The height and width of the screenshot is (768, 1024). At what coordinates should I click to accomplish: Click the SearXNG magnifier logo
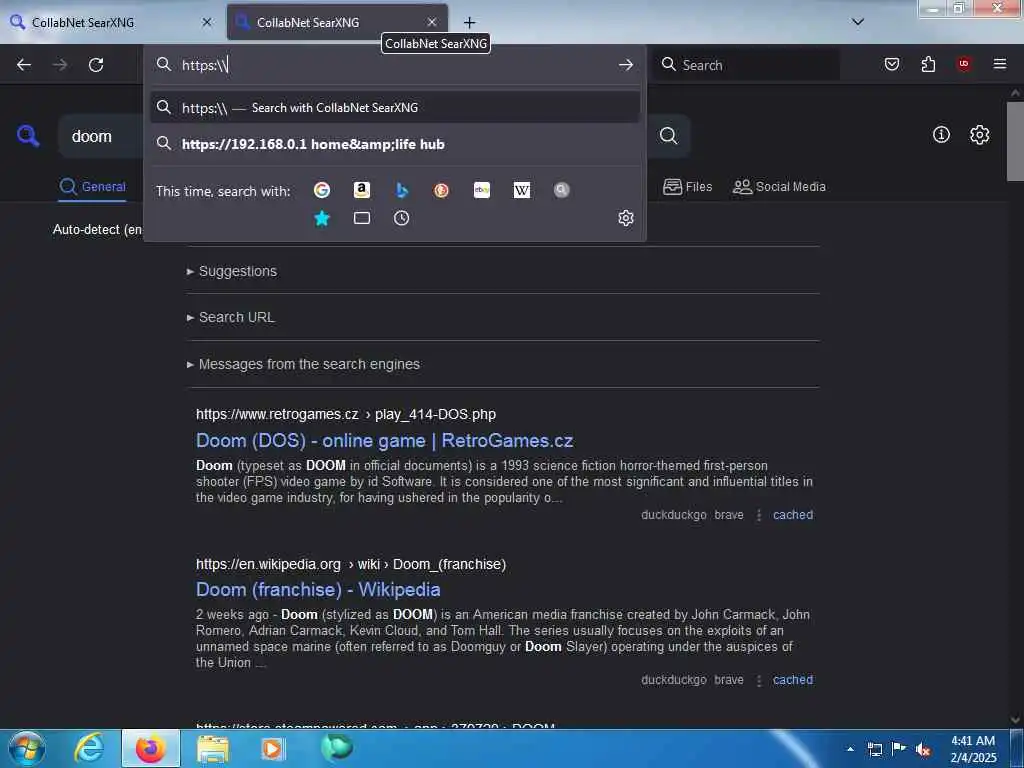pos(28,136)
